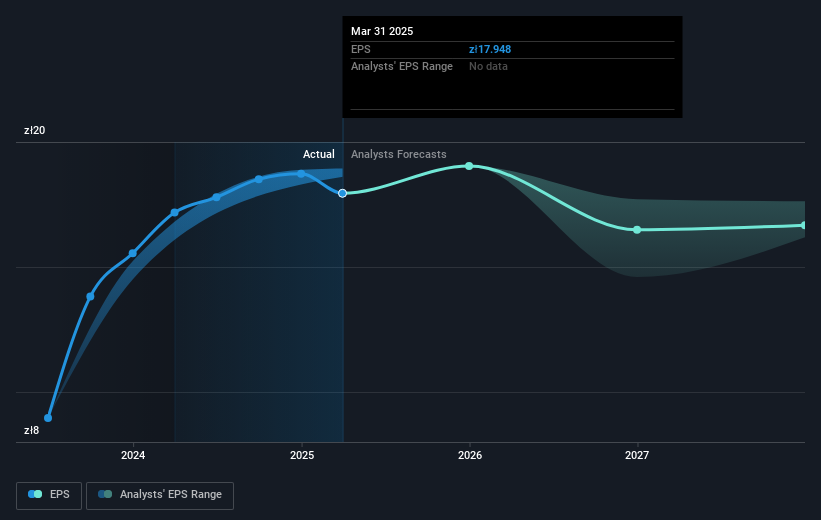821x520 pixels.
Task: Toggle the Analysts' EPS Range legend button
Action: [160, 495]
